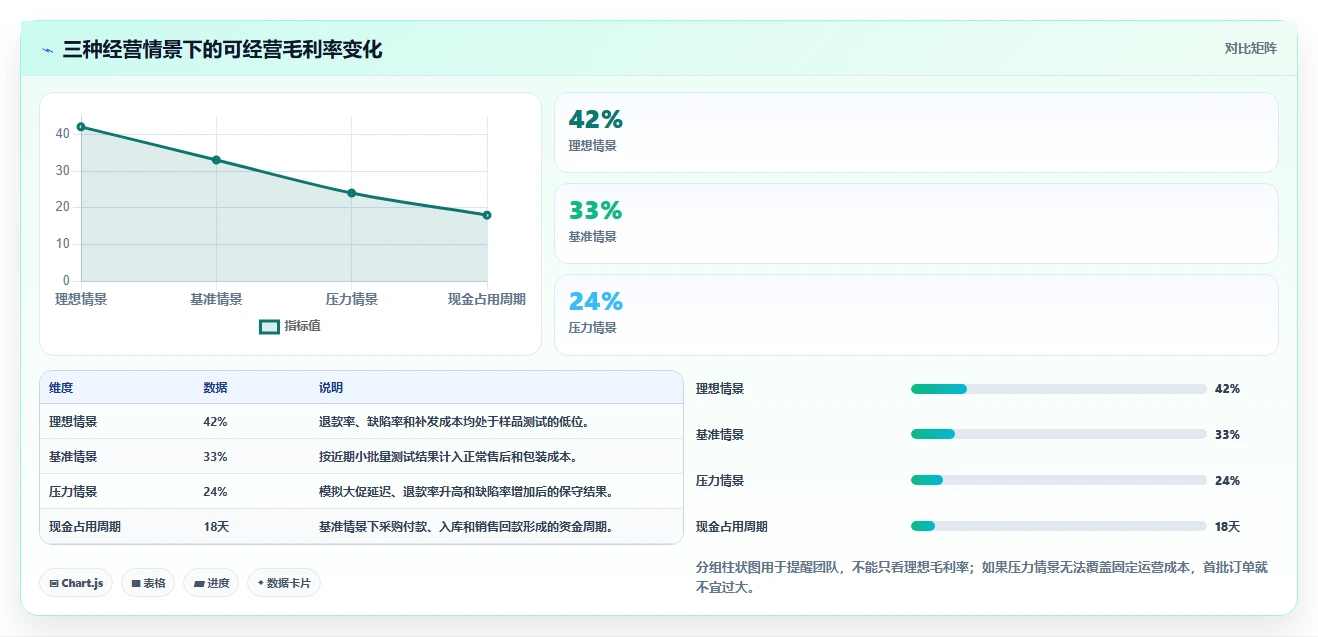
Task: Click the x-axis label 理想情景 on chart
Action: [81, 299]
